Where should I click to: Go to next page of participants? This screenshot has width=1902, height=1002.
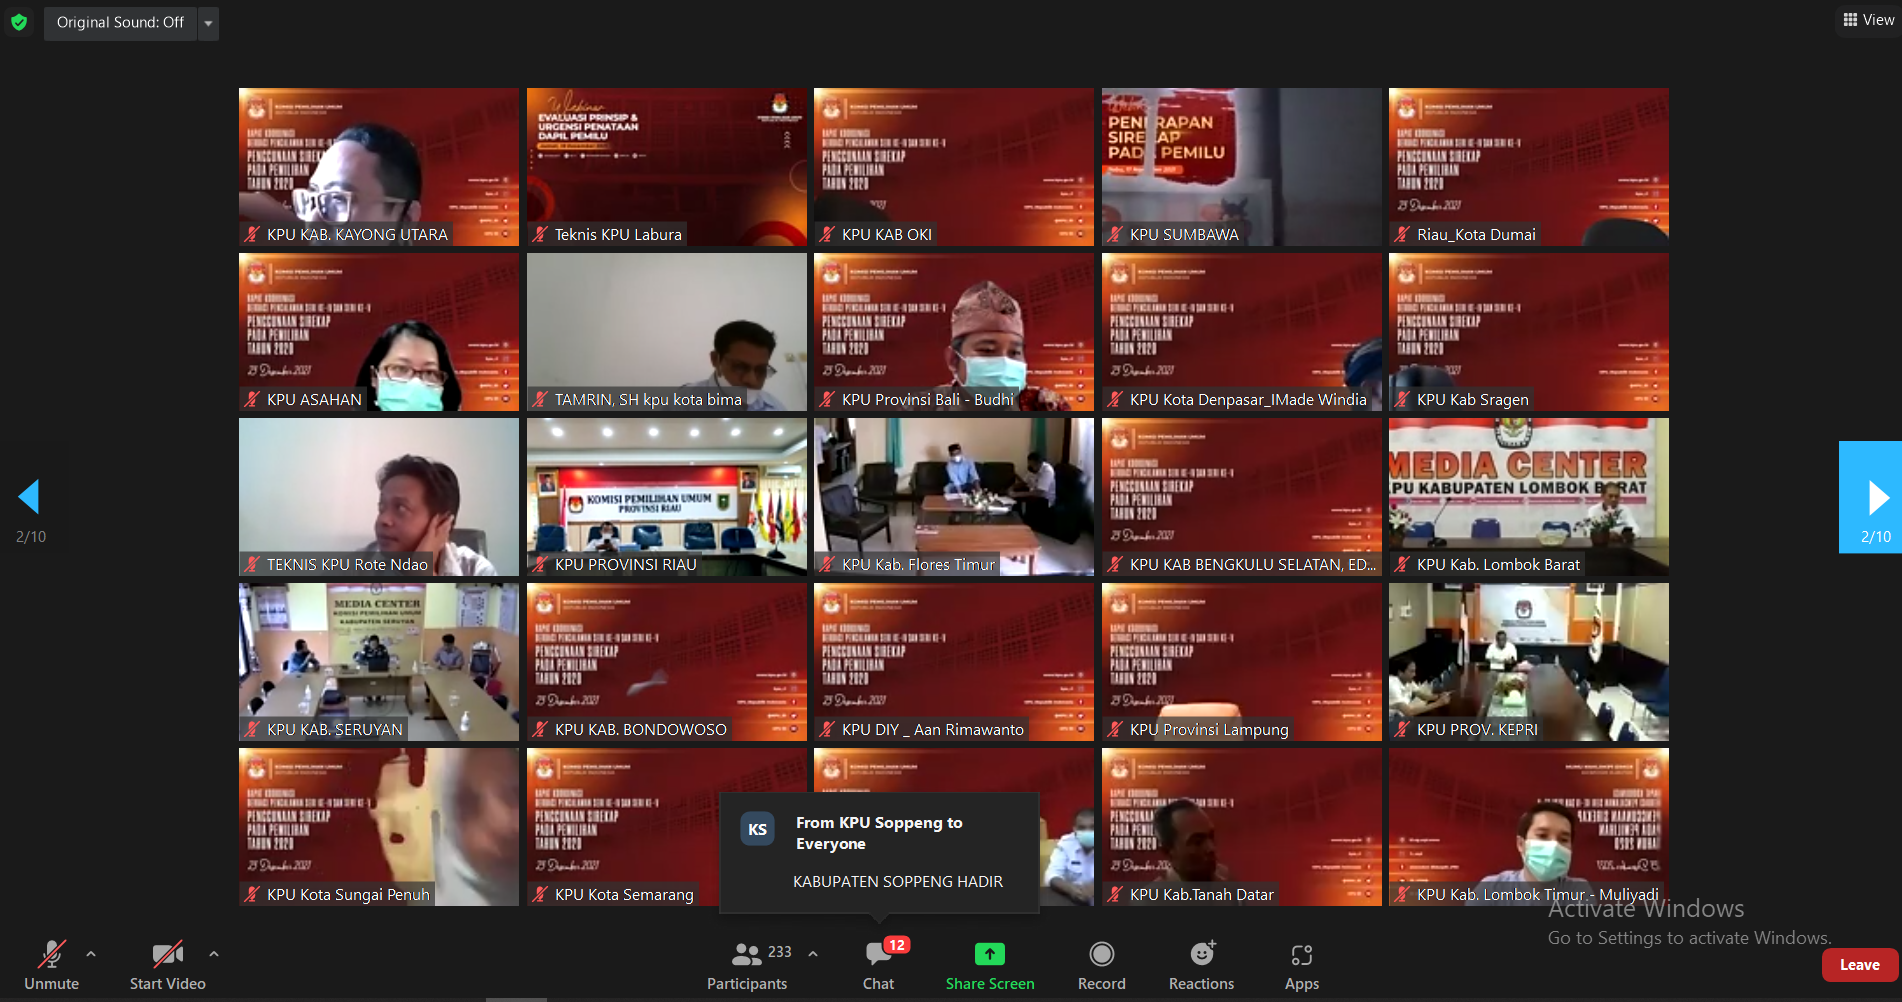coord(1871,497)
